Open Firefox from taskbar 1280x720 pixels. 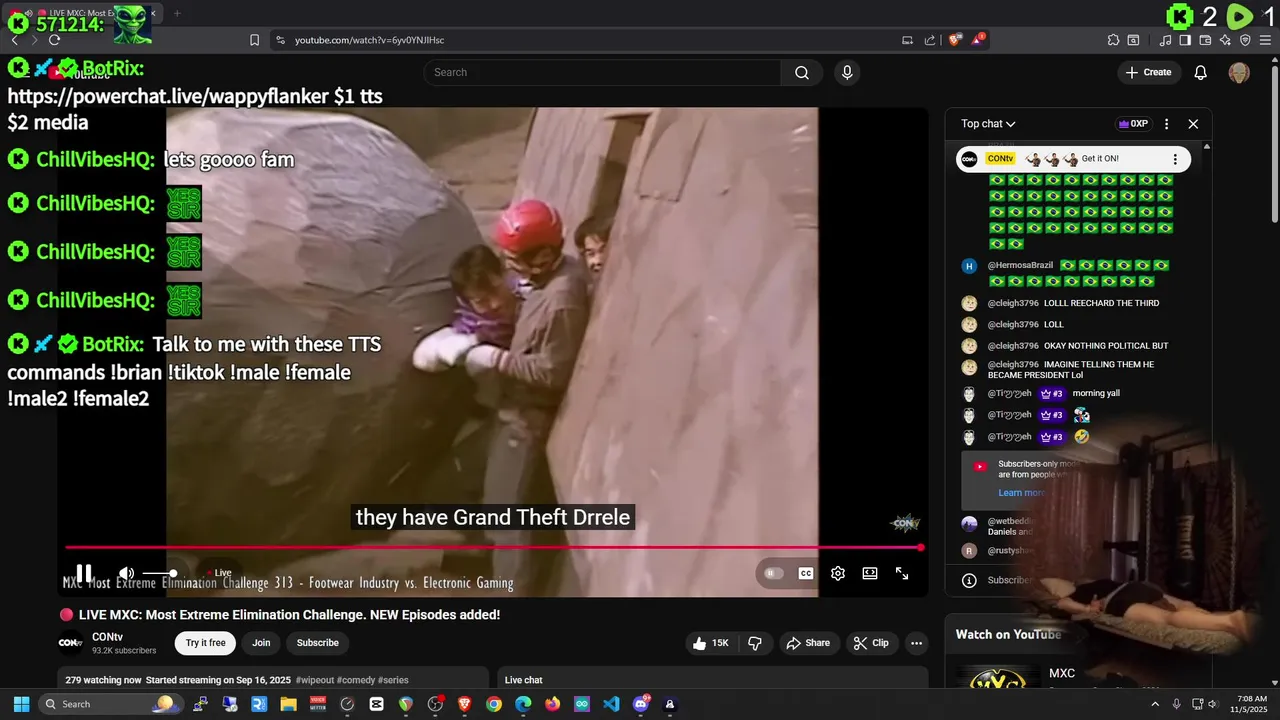(553, 704)
